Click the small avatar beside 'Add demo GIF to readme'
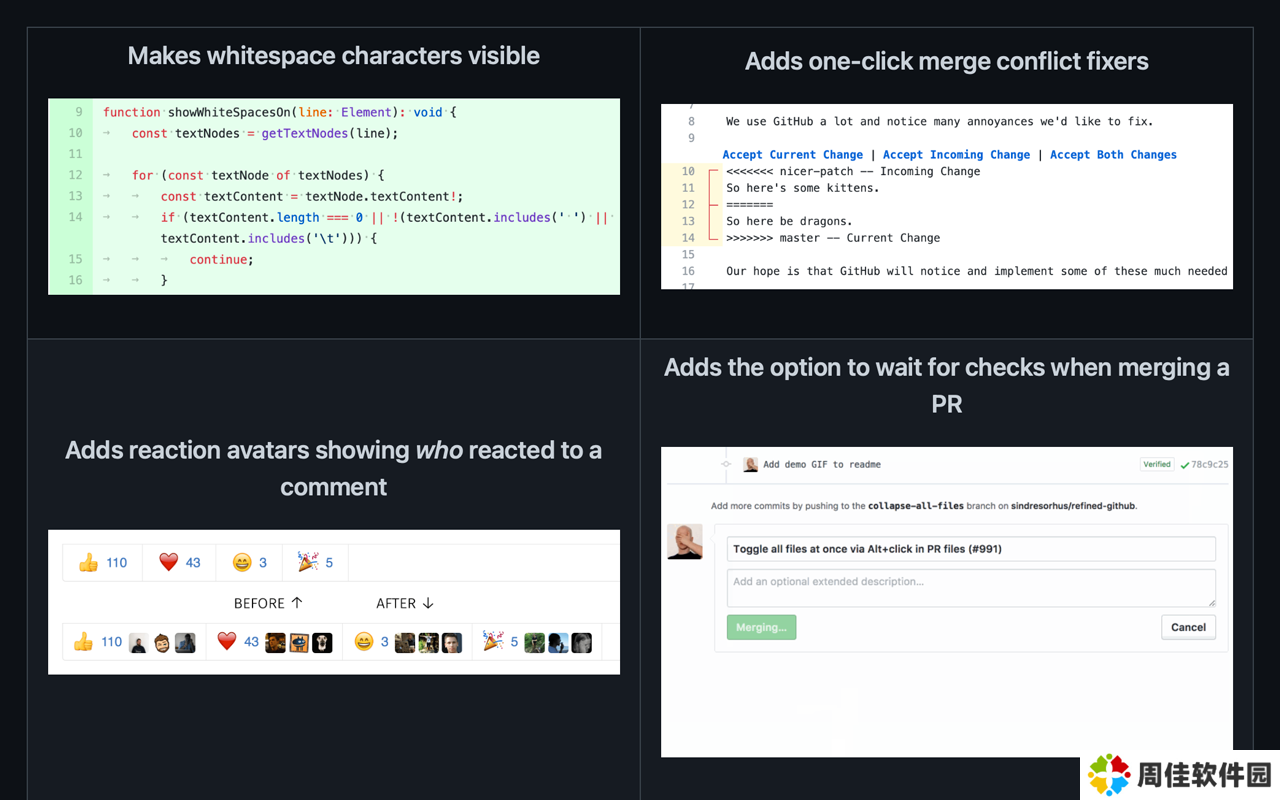This screenshot has width=1280, height=800. [x=750, y=465]
